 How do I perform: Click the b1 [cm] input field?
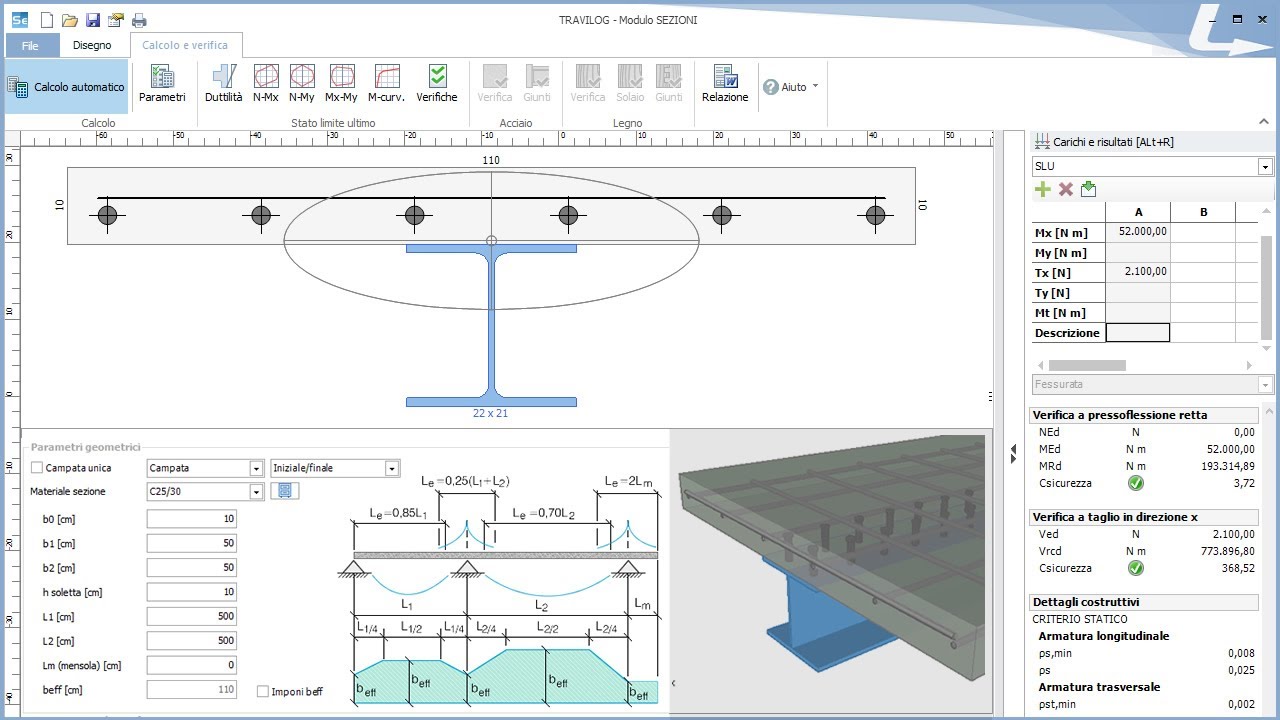pos(191,543)
